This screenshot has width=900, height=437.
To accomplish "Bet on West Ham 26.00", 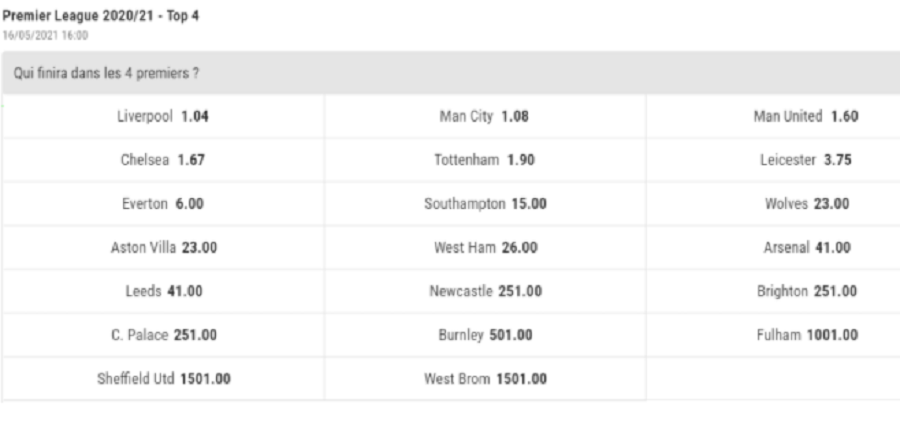I will [x=485, y=247].
